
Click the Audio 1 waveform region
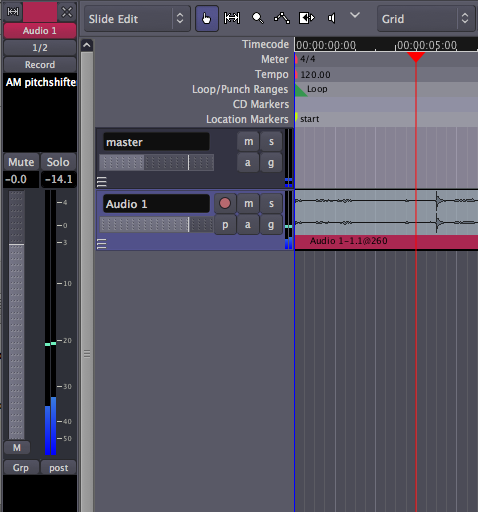click(387, 212)
